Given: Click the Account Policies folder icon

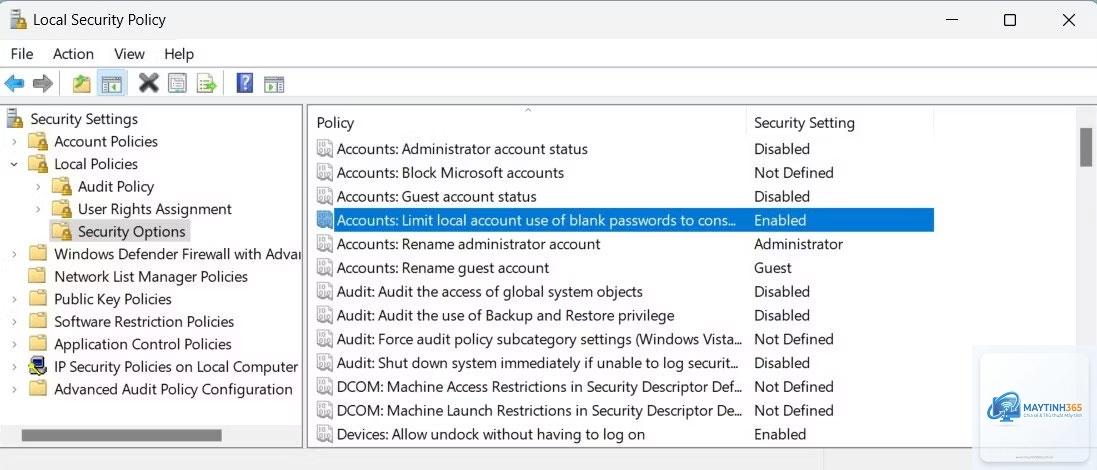Looking at the screenshot, I should 38,141.
